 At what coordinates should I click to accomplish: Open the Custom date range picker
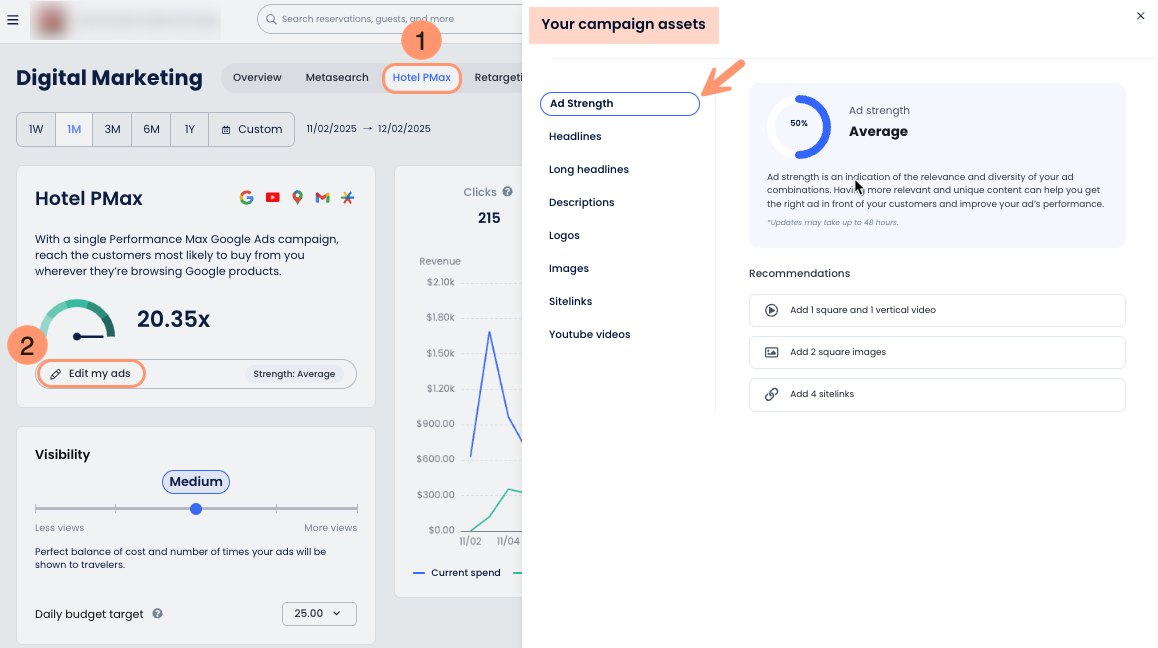(252, 129)
